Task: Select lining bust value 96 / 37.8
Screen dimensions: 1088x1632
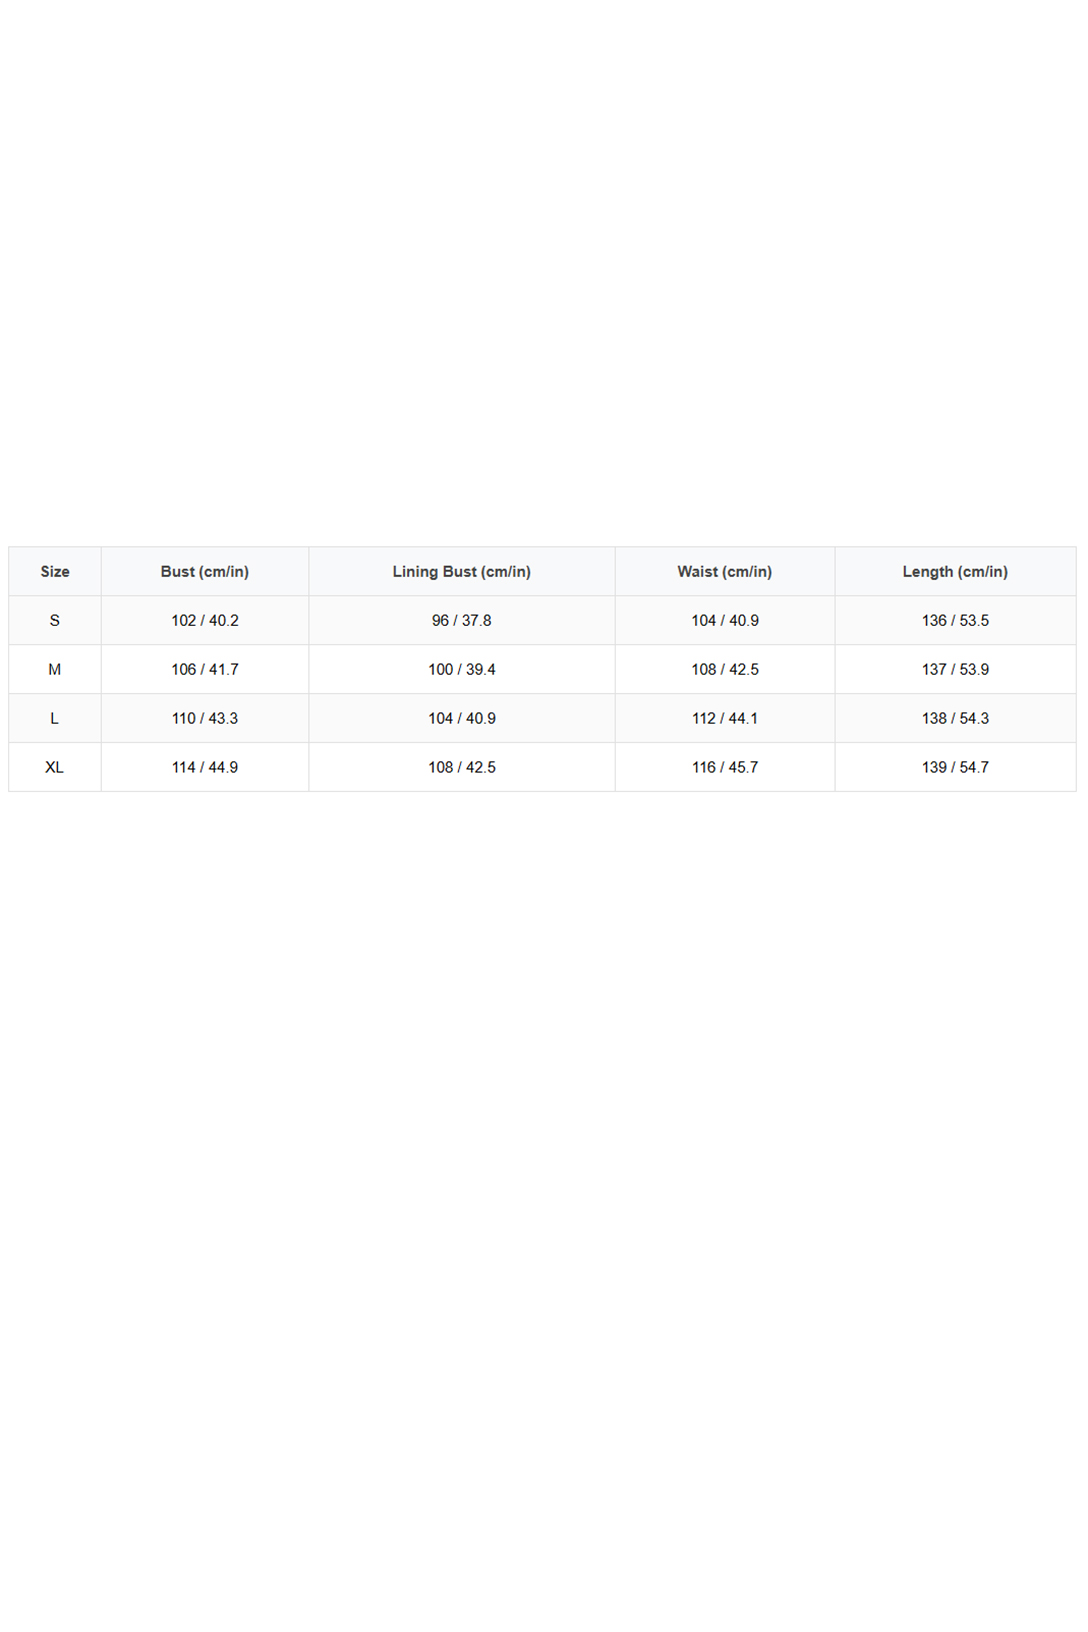Action: click(462, 620)
